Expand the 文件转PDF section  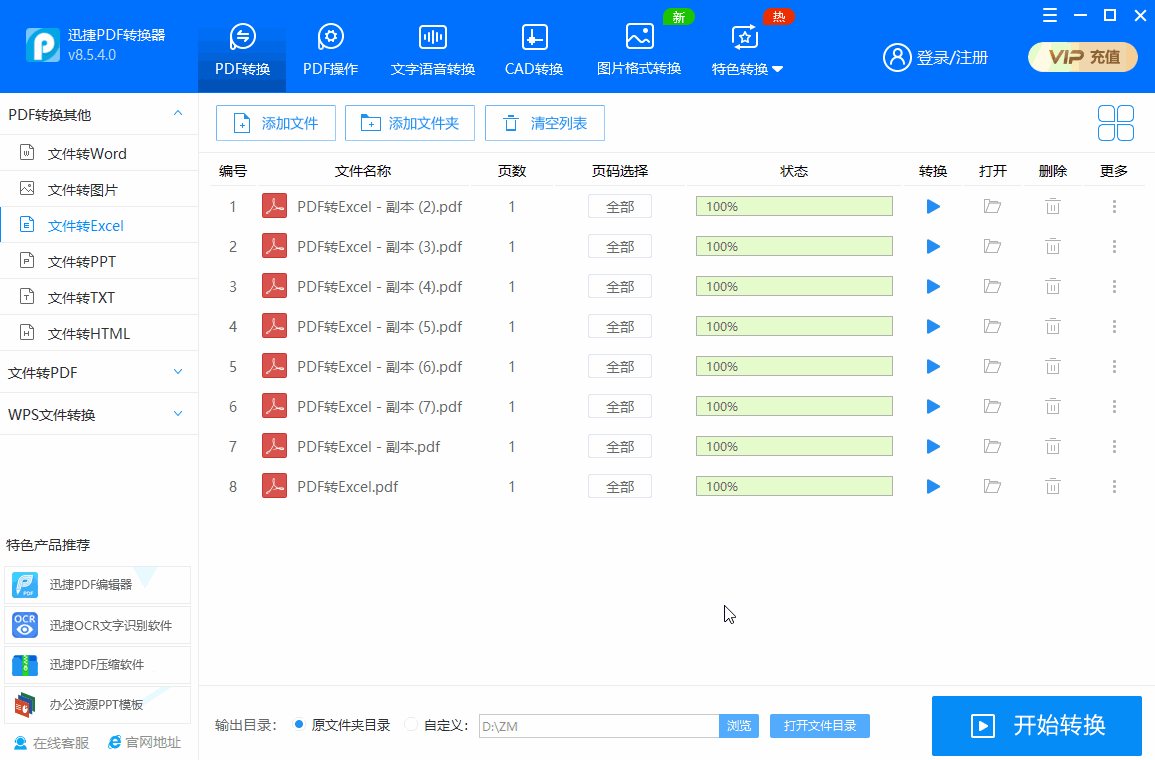[97, 371]
